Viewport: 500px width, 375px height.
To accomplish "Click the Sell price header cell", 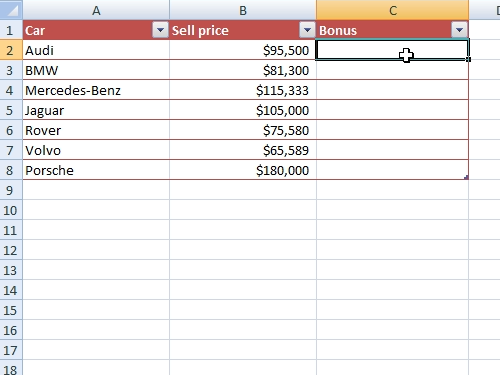I will 243,30.
